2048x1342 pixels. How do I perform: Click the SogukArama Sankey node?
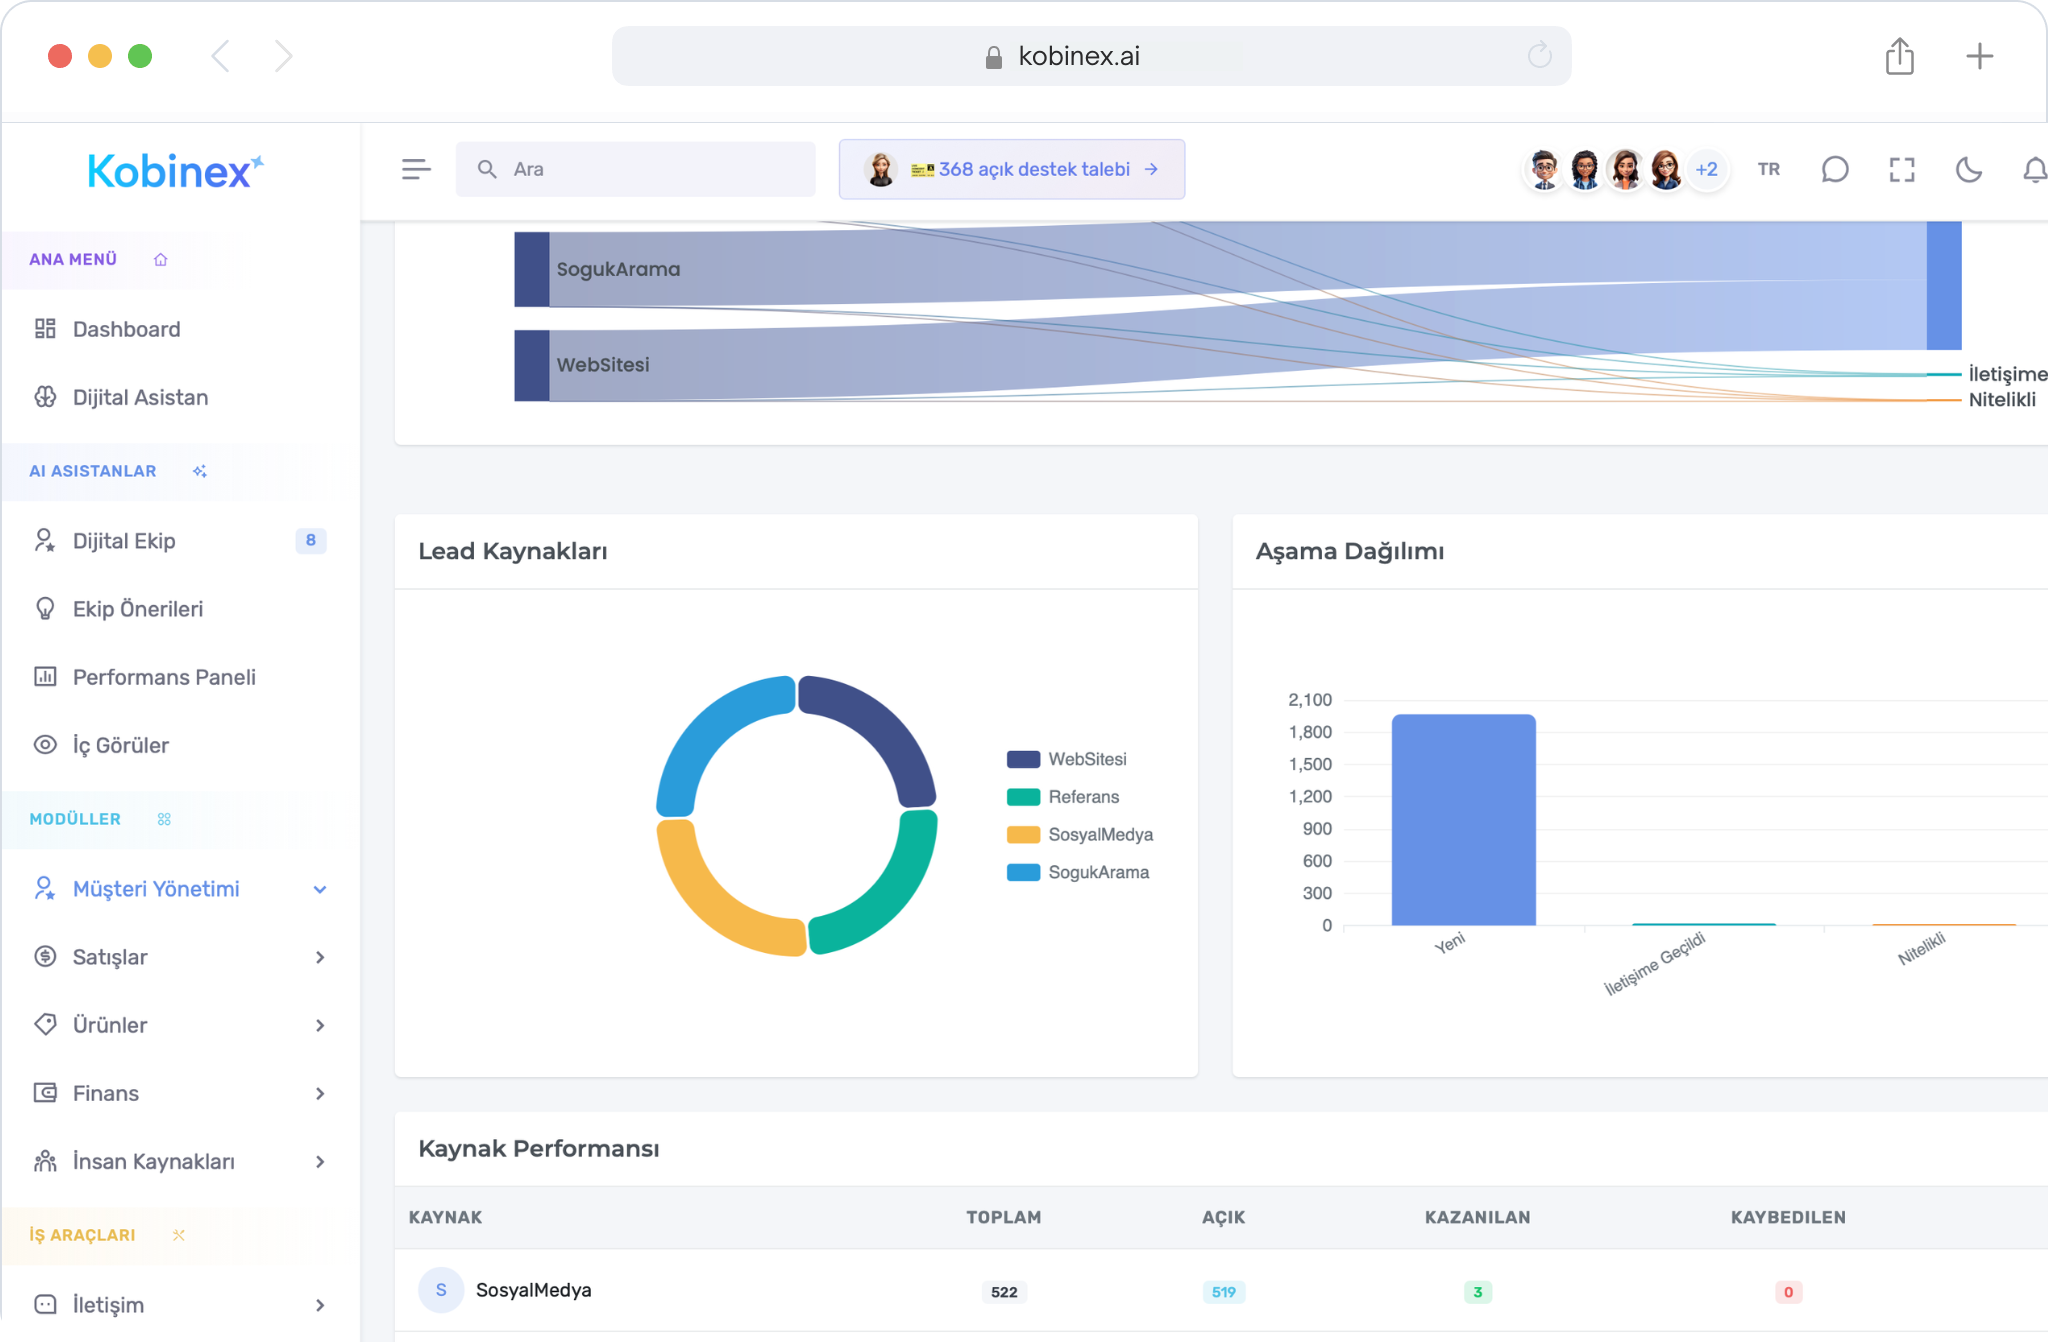pos(532,269)
